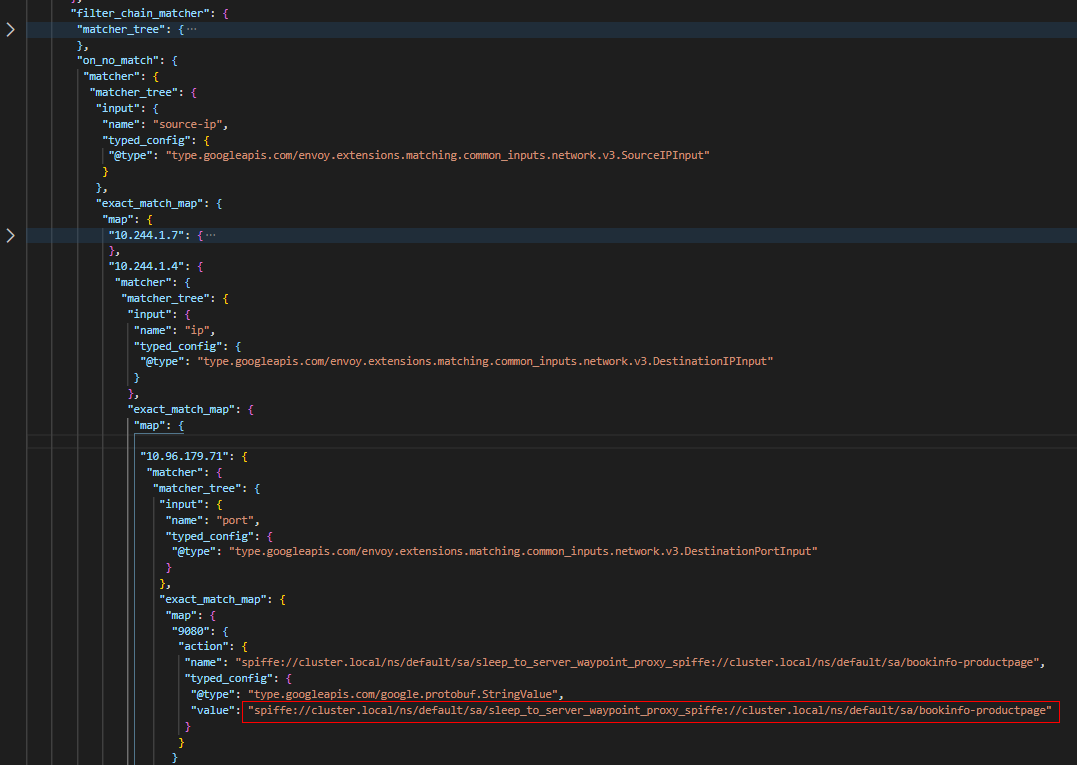Click the DestinationIPInput type URL string
The image size is (1077, 765).
pos(485,360)
